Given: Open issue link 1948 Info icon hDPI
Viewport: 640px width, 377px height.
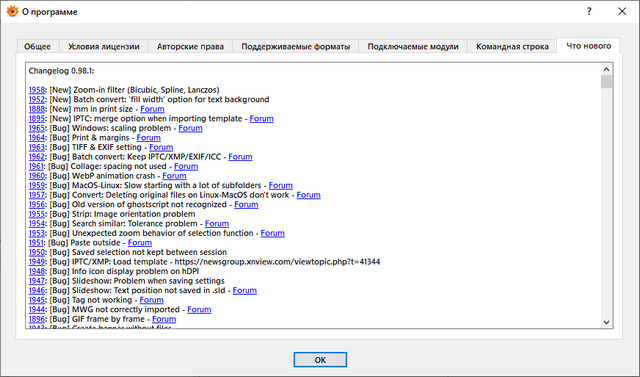Looking at the screenshot, I should (x=37, y=271).
